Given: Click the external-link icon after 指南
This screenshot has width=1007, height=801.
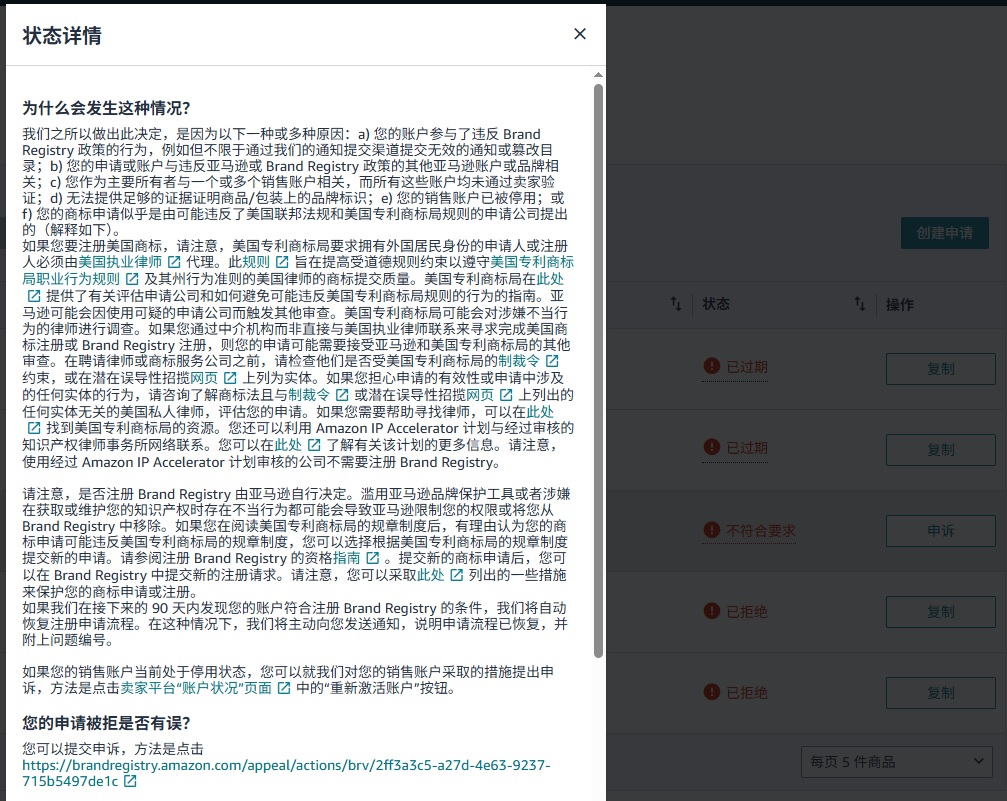Looking at the screenshot, I should click(x=372, y=558).
